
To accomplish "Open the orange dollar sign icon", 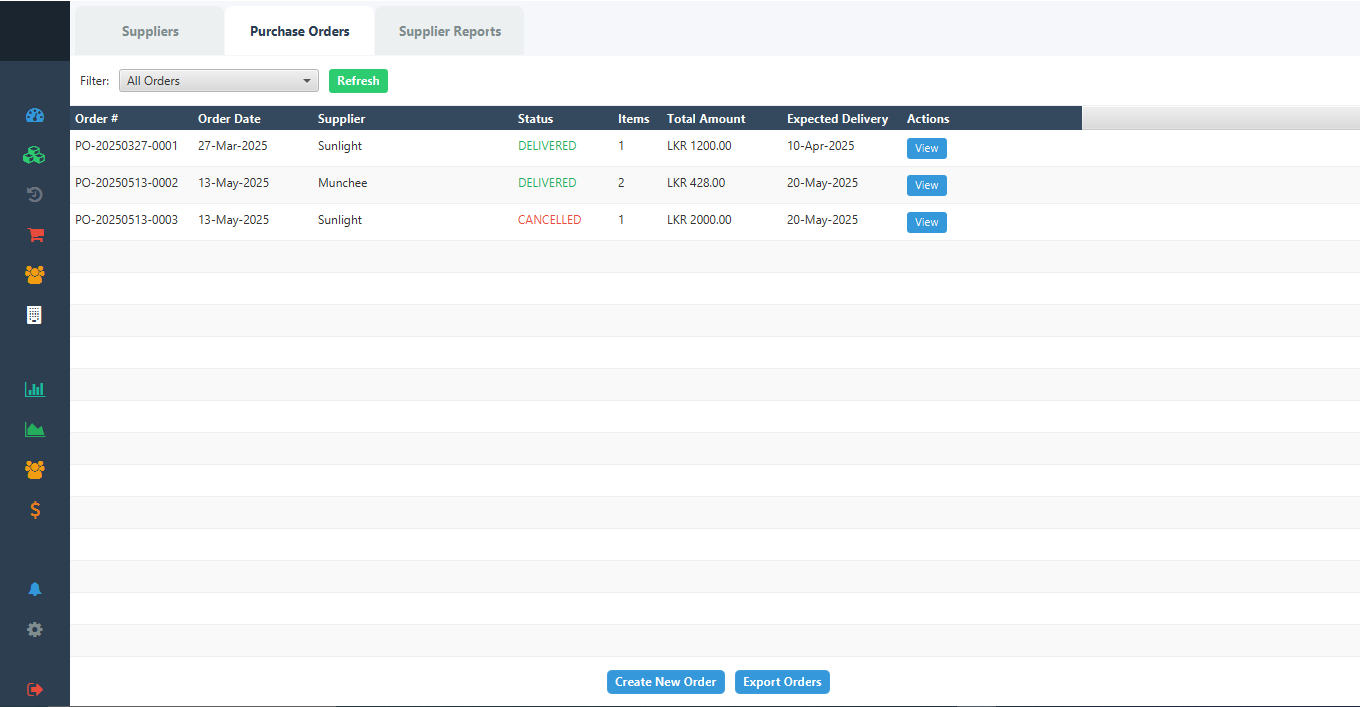I will [35, 510].
